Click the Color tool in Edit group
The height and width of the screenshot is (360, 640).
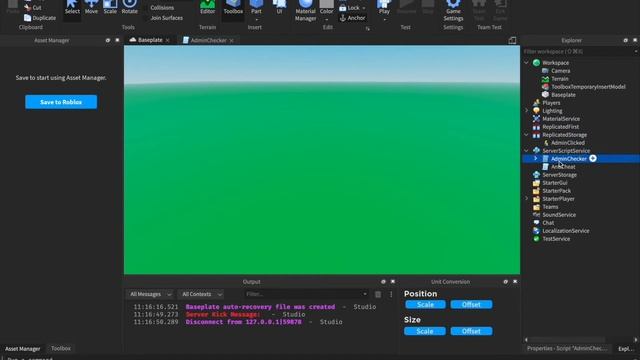click(327, 7)
